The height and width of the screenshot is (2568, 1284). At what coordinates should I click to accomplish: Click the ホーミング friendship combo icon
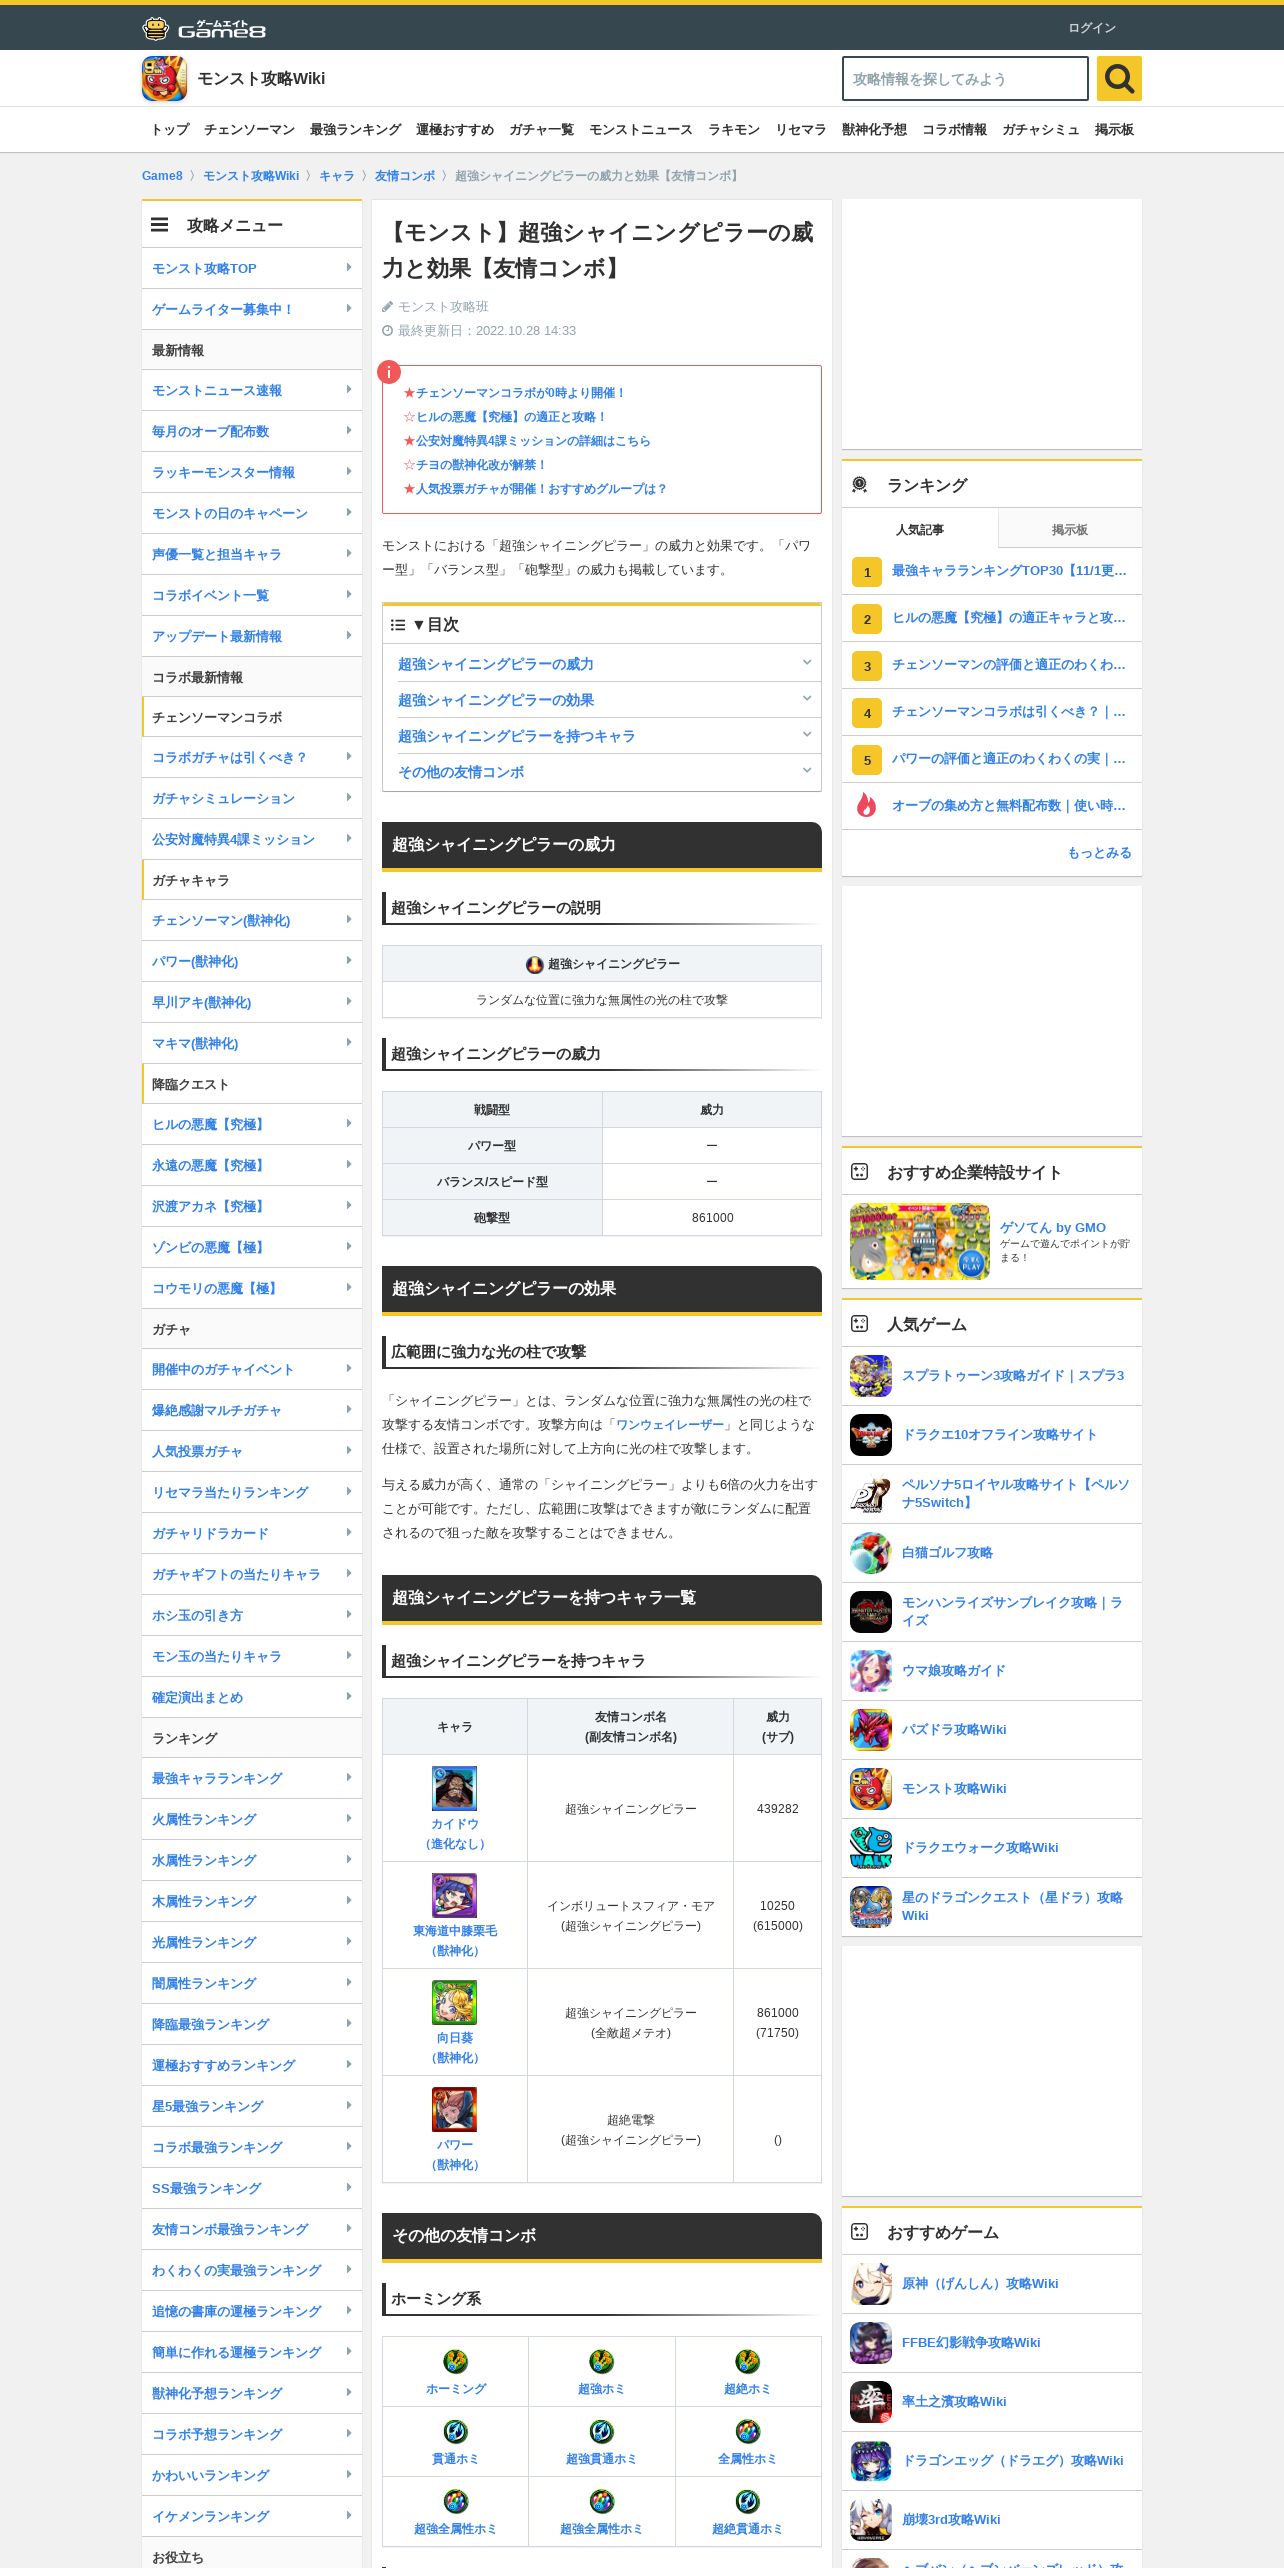(455, 2362)
